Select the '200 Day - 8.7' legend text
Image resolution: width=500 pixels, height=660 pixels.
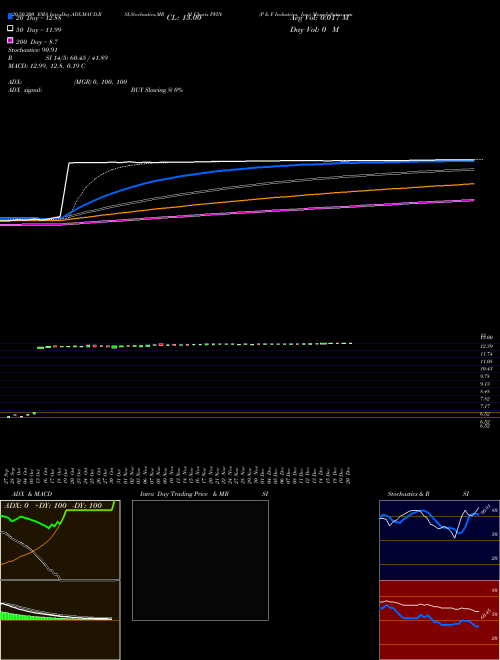click(37, 42)
